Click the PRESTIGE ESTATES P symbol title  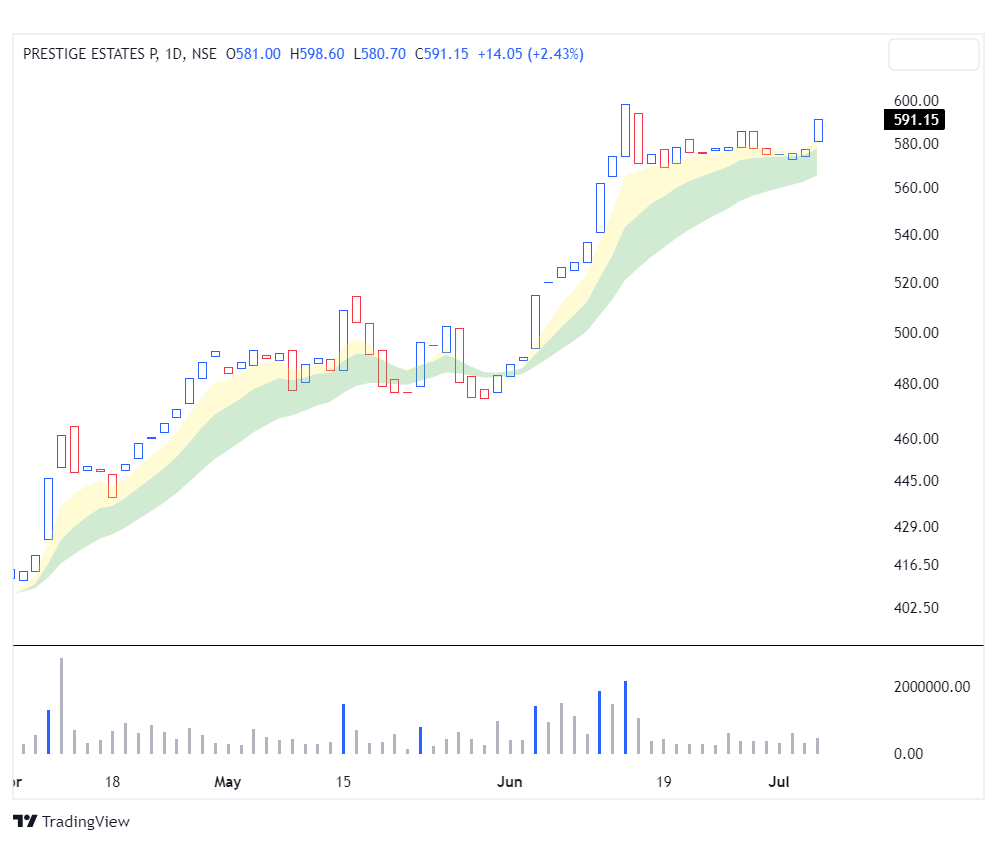(x=90, y=54)
